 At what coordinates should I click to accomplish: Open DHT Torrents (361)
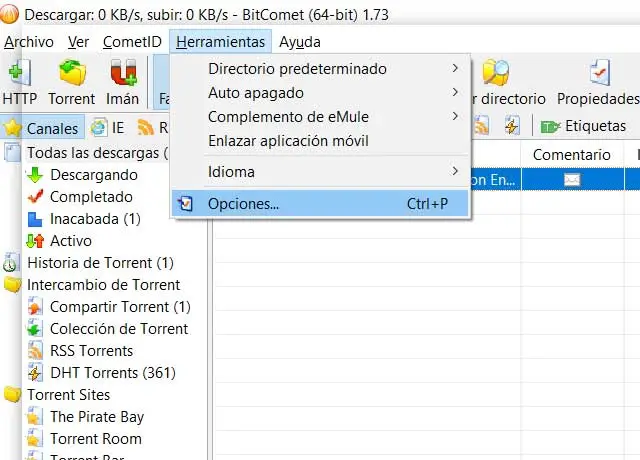coord(113,373)
